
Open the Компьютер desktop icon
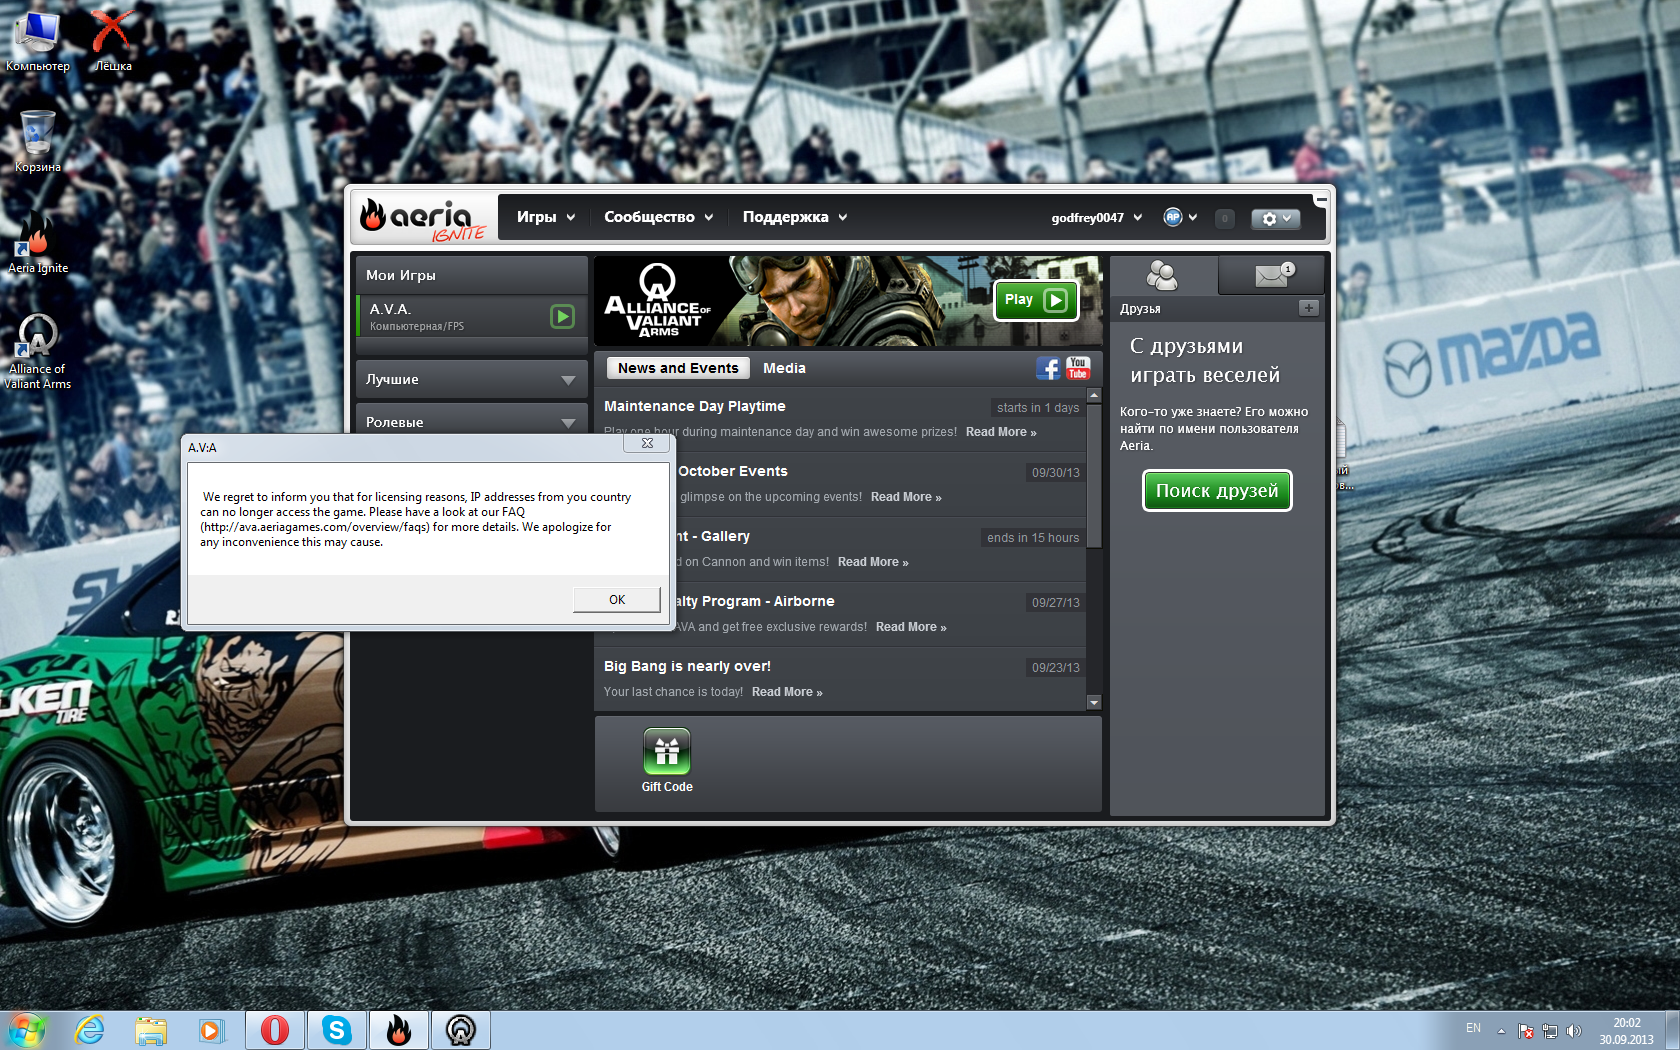(38, 42)
